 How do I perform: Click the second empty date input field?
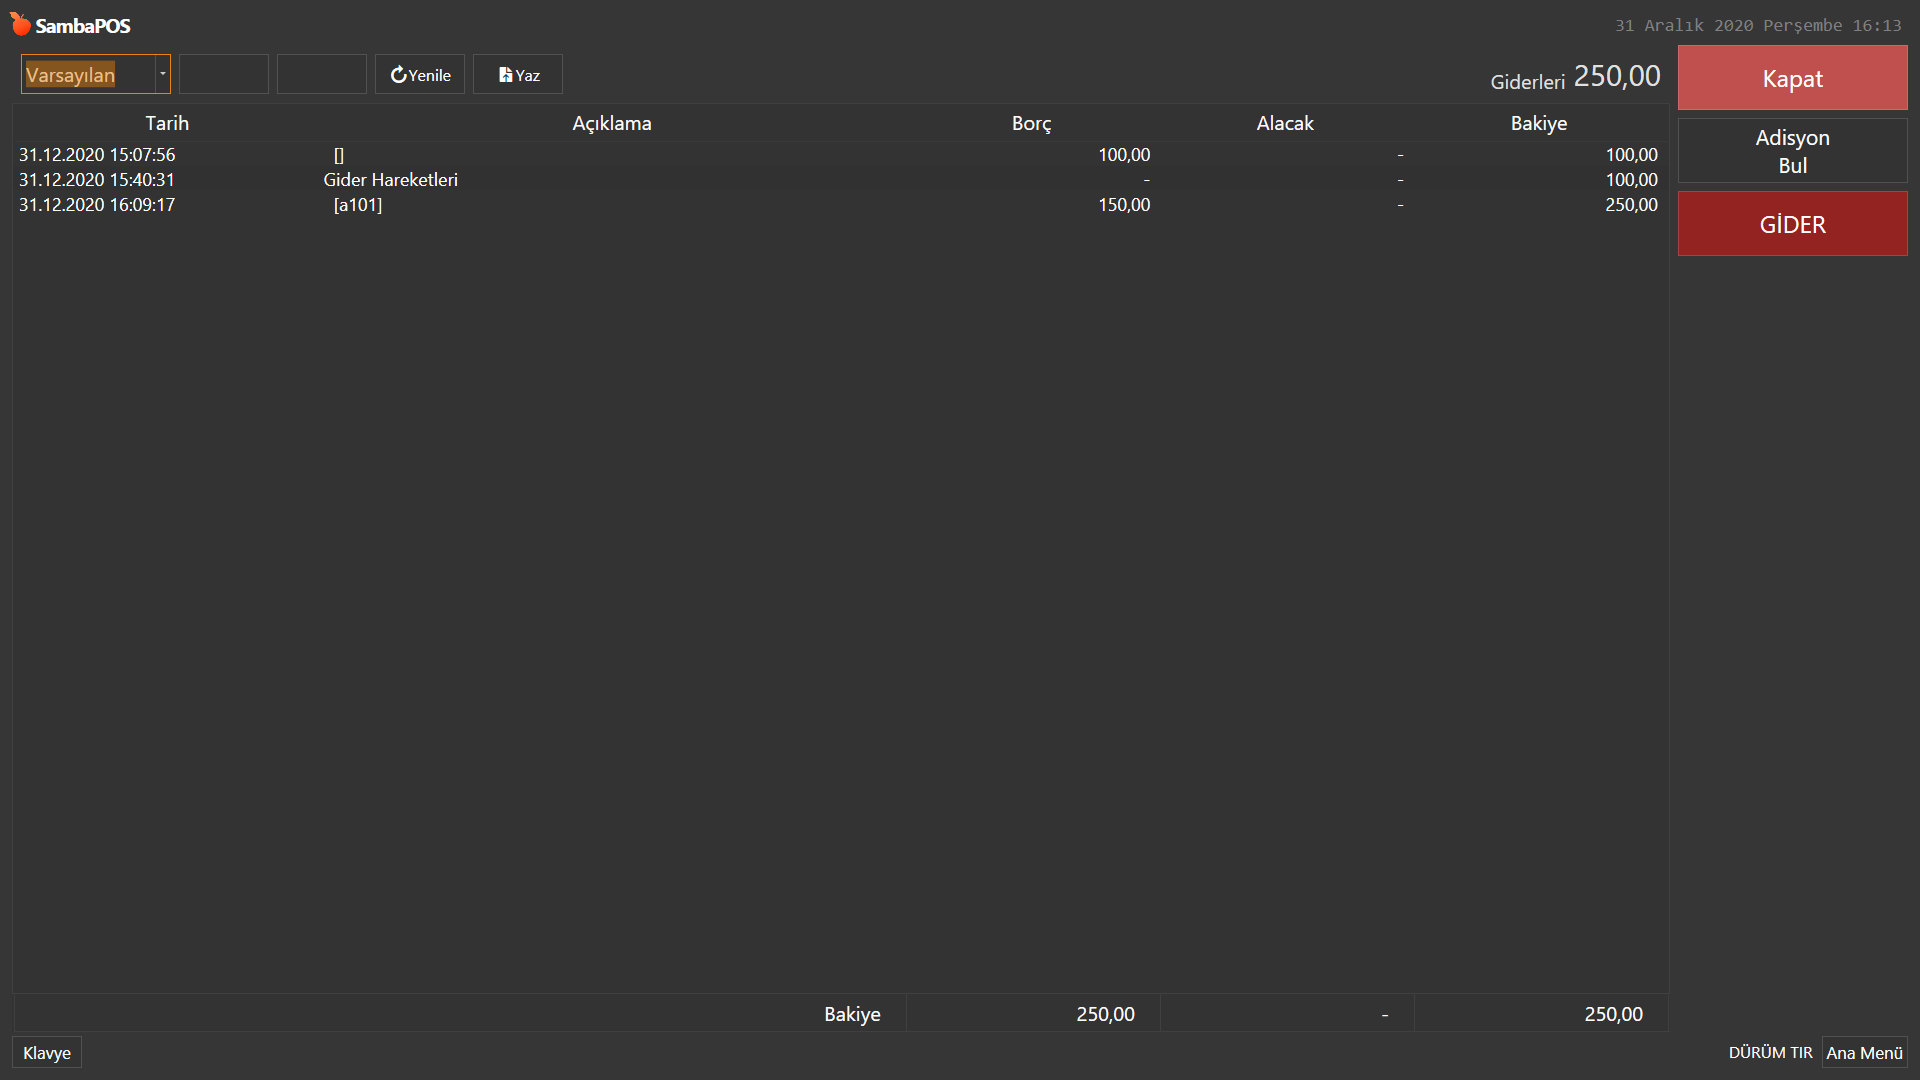point(321,75)
